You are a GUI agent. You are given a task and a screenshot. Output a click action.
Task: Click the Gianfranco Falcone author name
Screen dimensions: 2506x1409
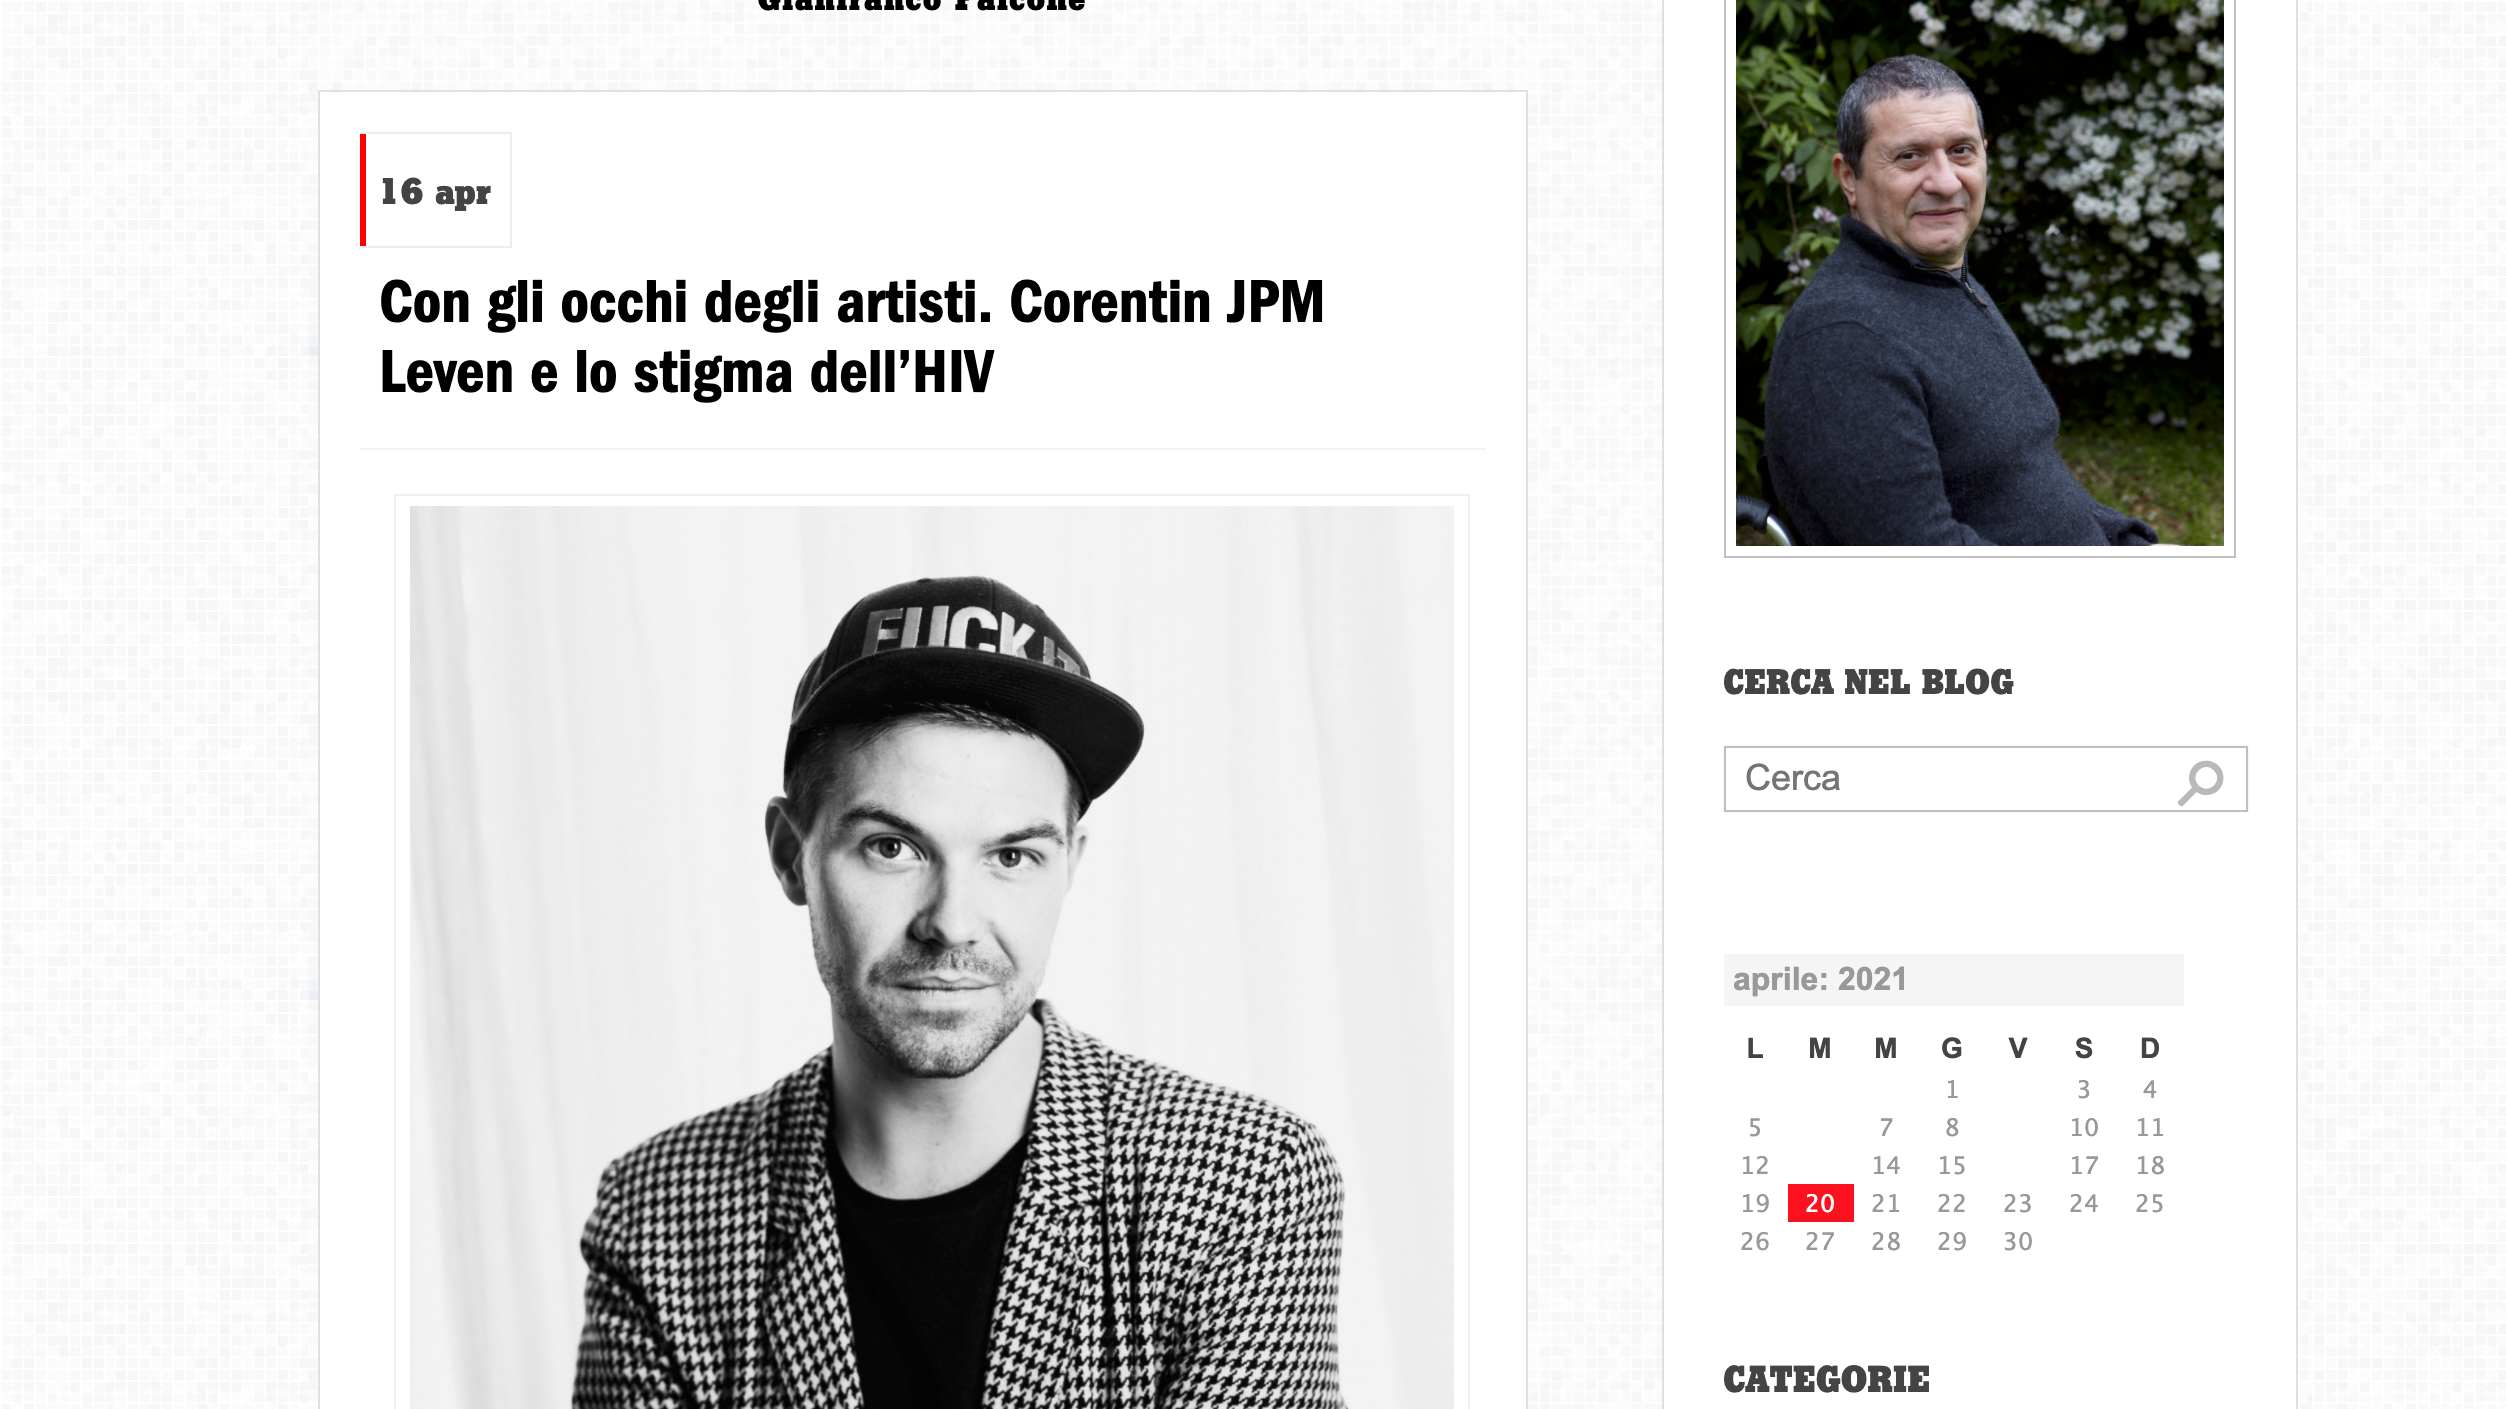(x=921, y=5)
